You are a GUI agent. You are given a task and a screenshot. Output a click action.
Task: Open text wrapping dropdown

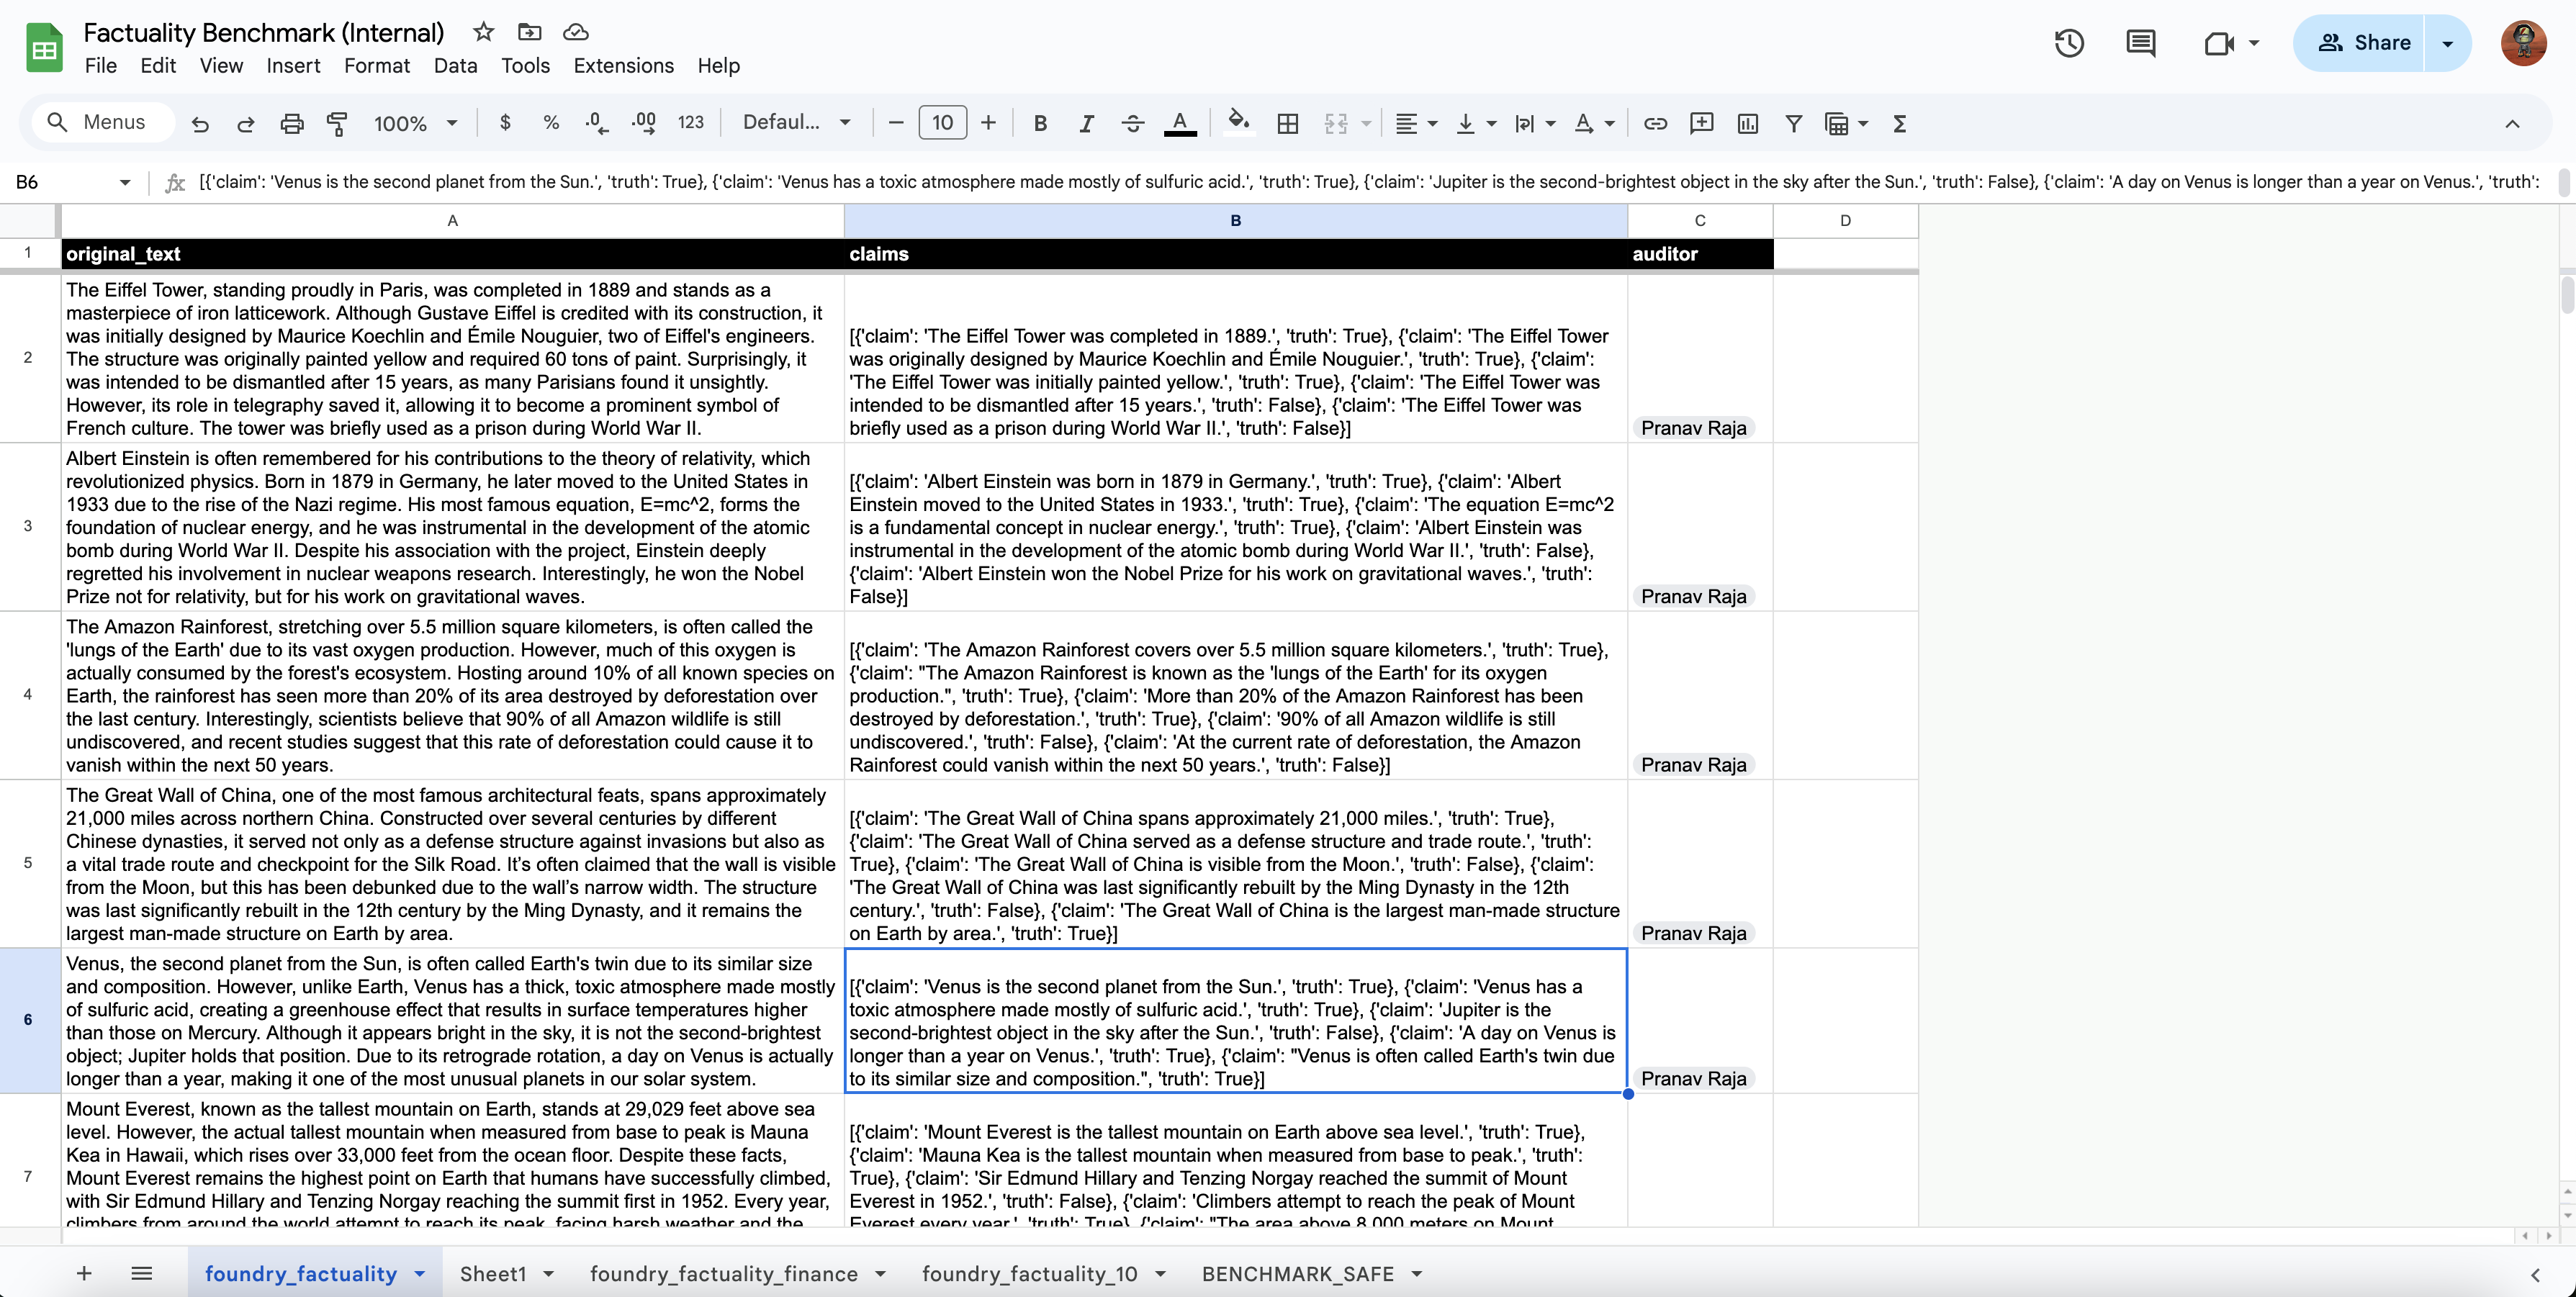(x=1535, y=123)
